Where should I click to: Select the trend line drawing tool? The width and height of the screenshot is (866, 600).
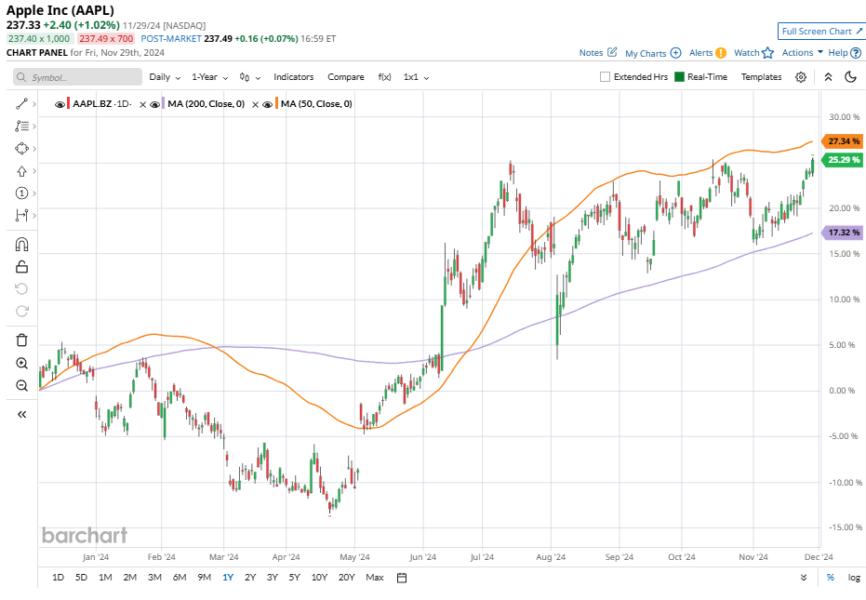pyautogui.click(x=22, y=104)
